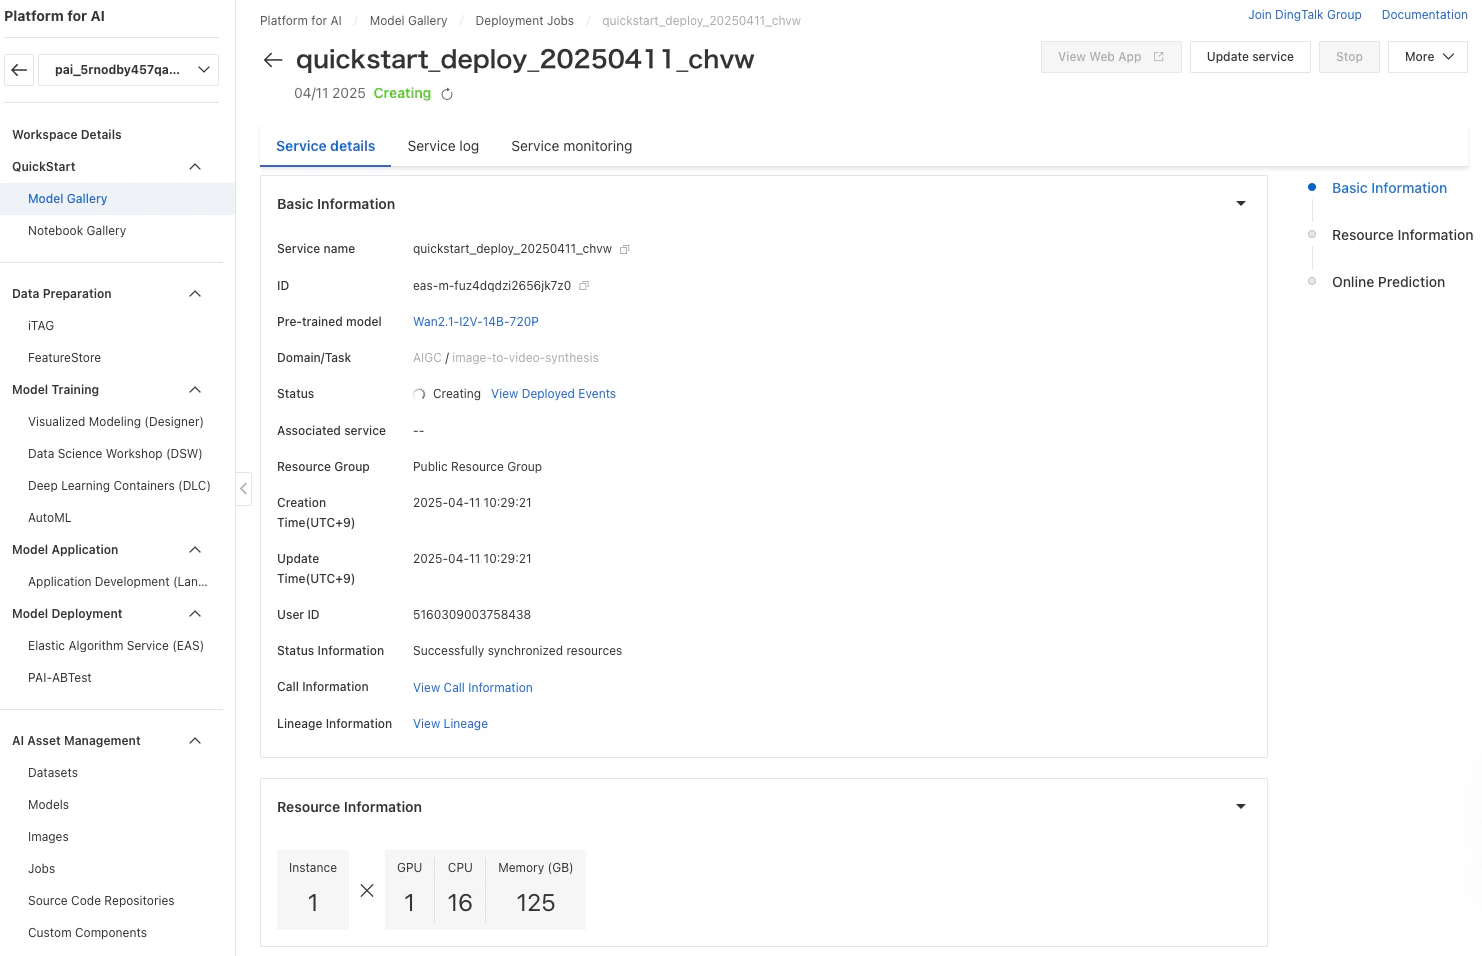Image resolution: width=1482 pixels, height=956 pixels.
Task: Open the Wan2.1-I2V-14B-720P model link
Action: [x=476, y=322]
